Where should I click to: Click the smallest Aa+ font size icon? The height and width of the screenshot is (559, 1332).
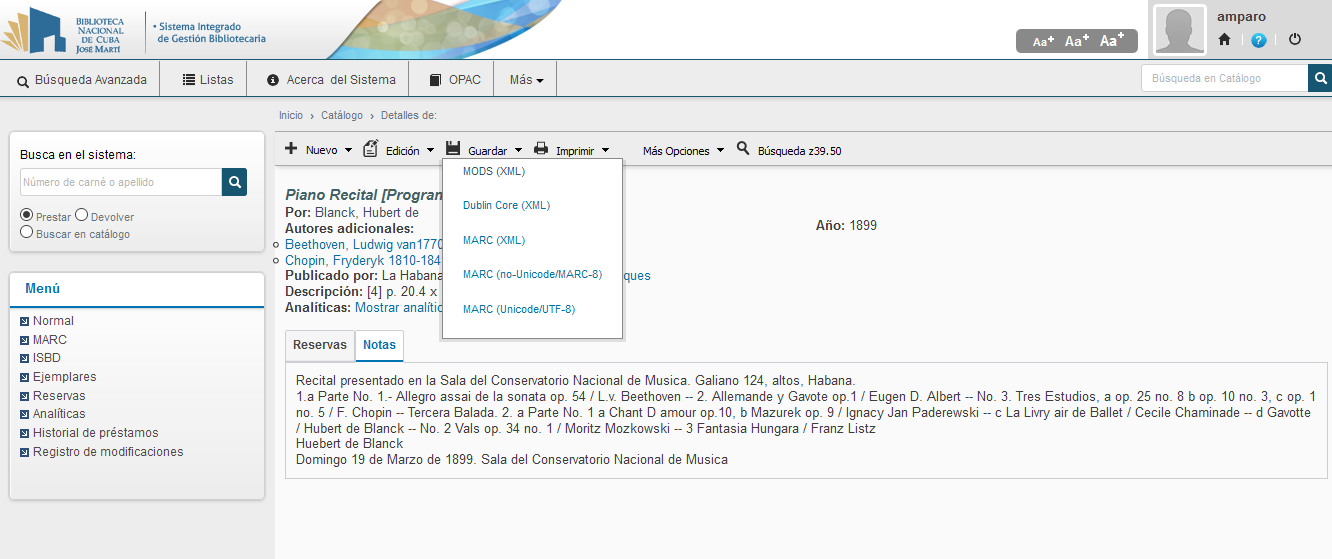click(1043, 42)
